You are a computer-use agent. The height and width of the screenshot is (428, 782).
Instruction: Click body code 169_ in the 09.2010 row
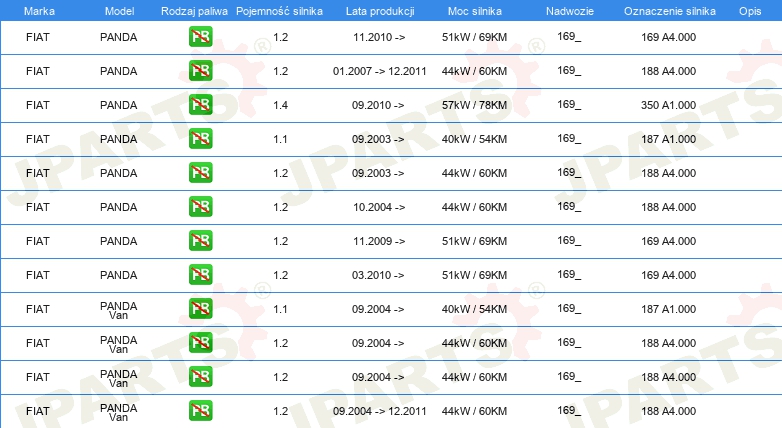pyautogui.click(x=569, y=104)
